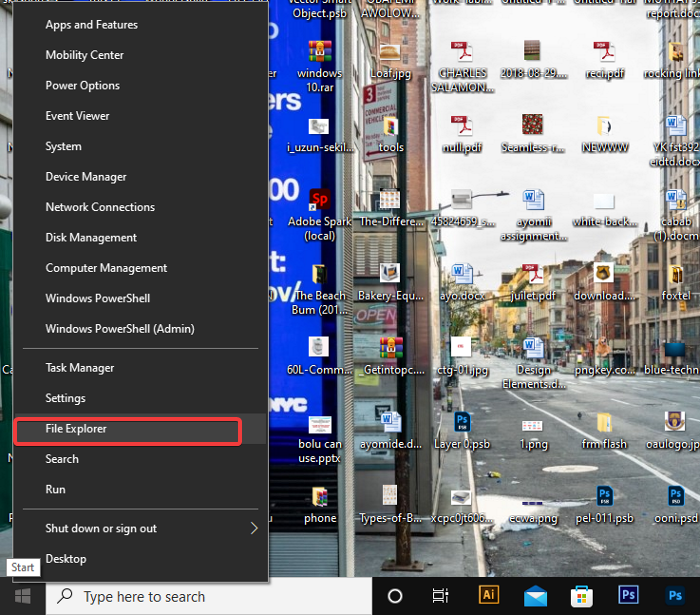Expand the Shut down or sign out submenu
Image resolution: width=700 pixels, height=615 pixels.
pos(101,528)
